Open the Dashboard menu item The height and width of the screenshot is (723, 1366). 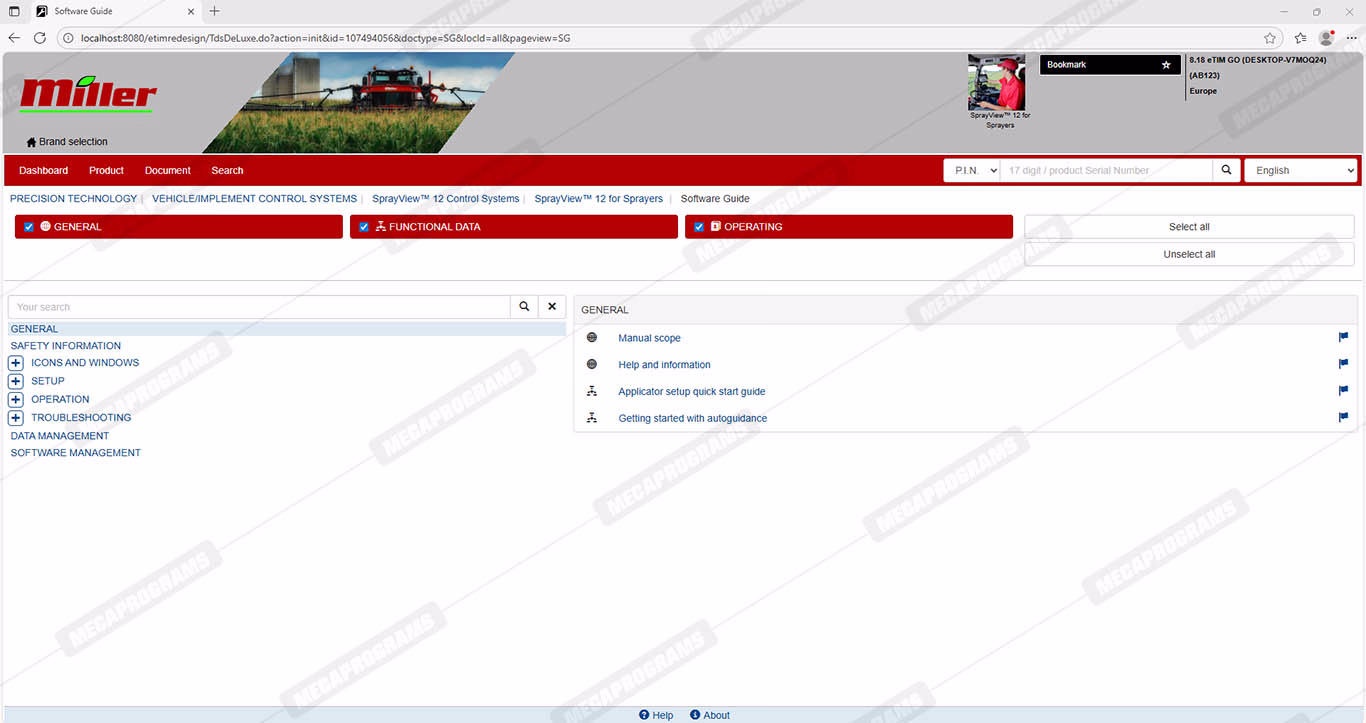(44, 171)
